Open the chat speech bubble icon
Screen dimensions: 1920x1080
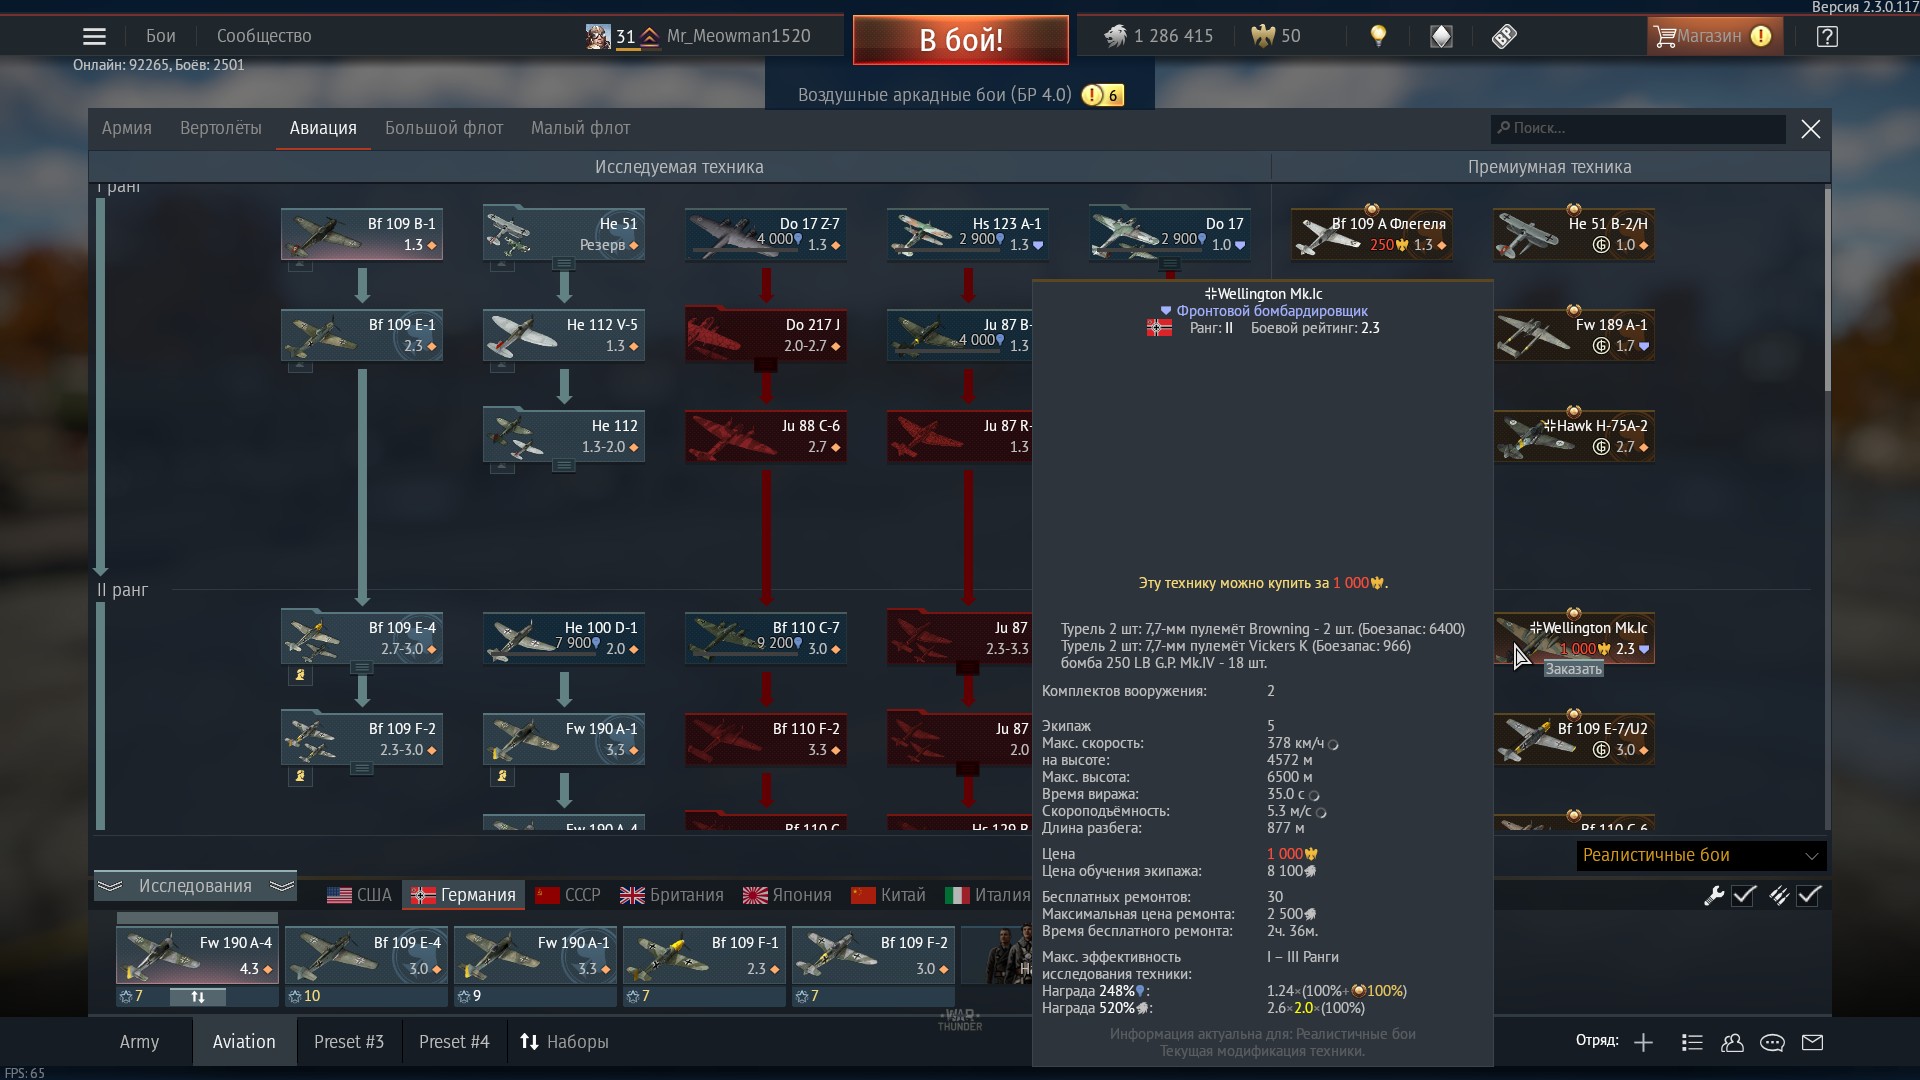point(1772,1042)
